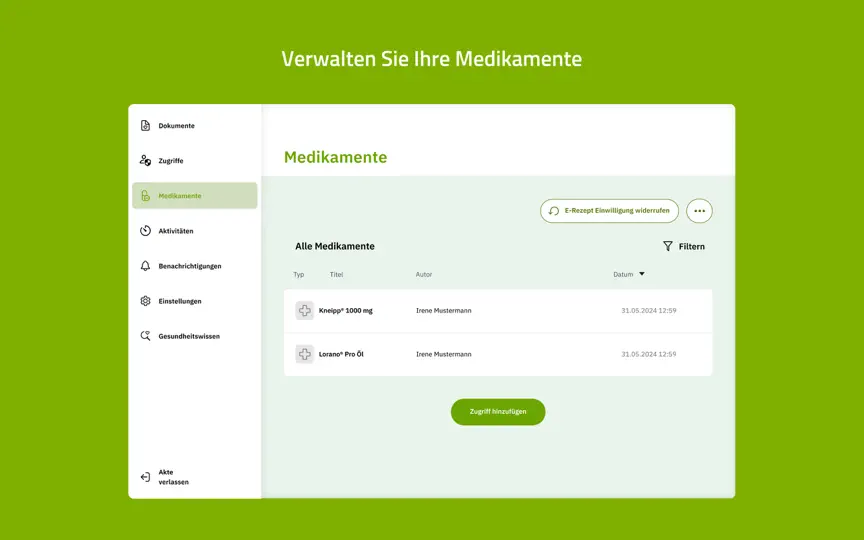Click the Alle Medikamente heading
This screenshot has width=864, height=540.
pyautogui.click(x=334, y=246)
